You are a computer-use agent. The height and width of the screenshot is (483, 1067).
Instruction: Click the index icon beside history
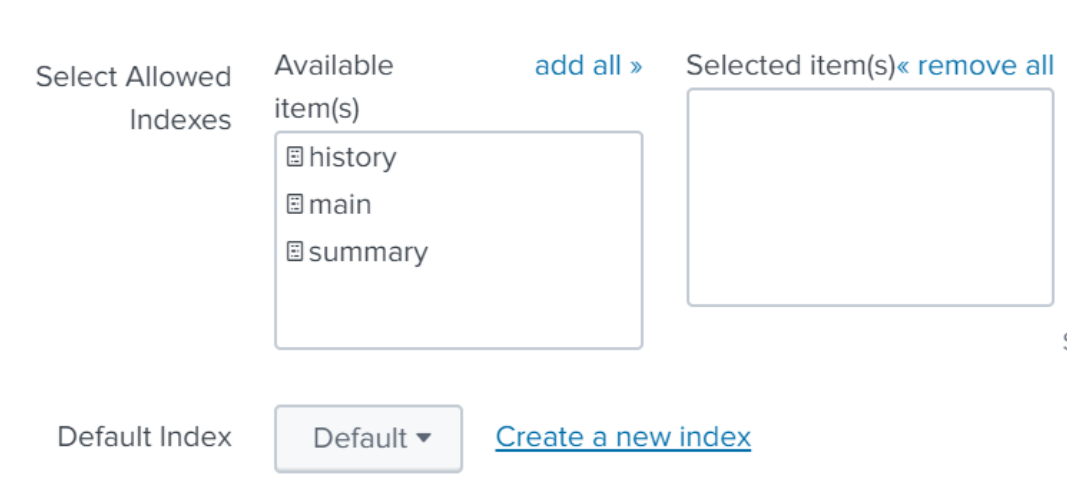pos(295,157)
